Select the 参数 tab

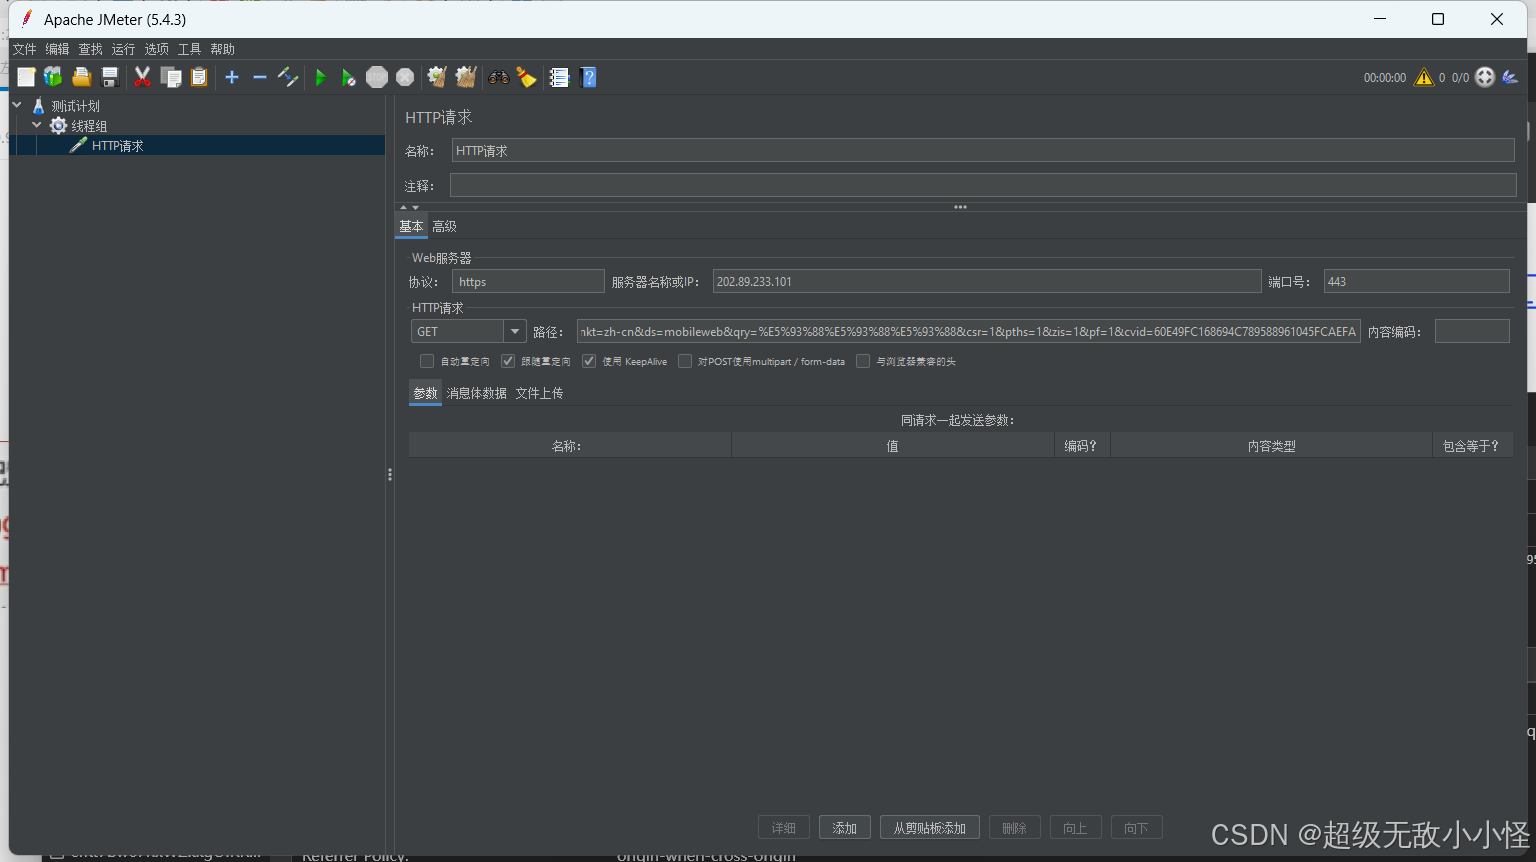coord(426,393)
